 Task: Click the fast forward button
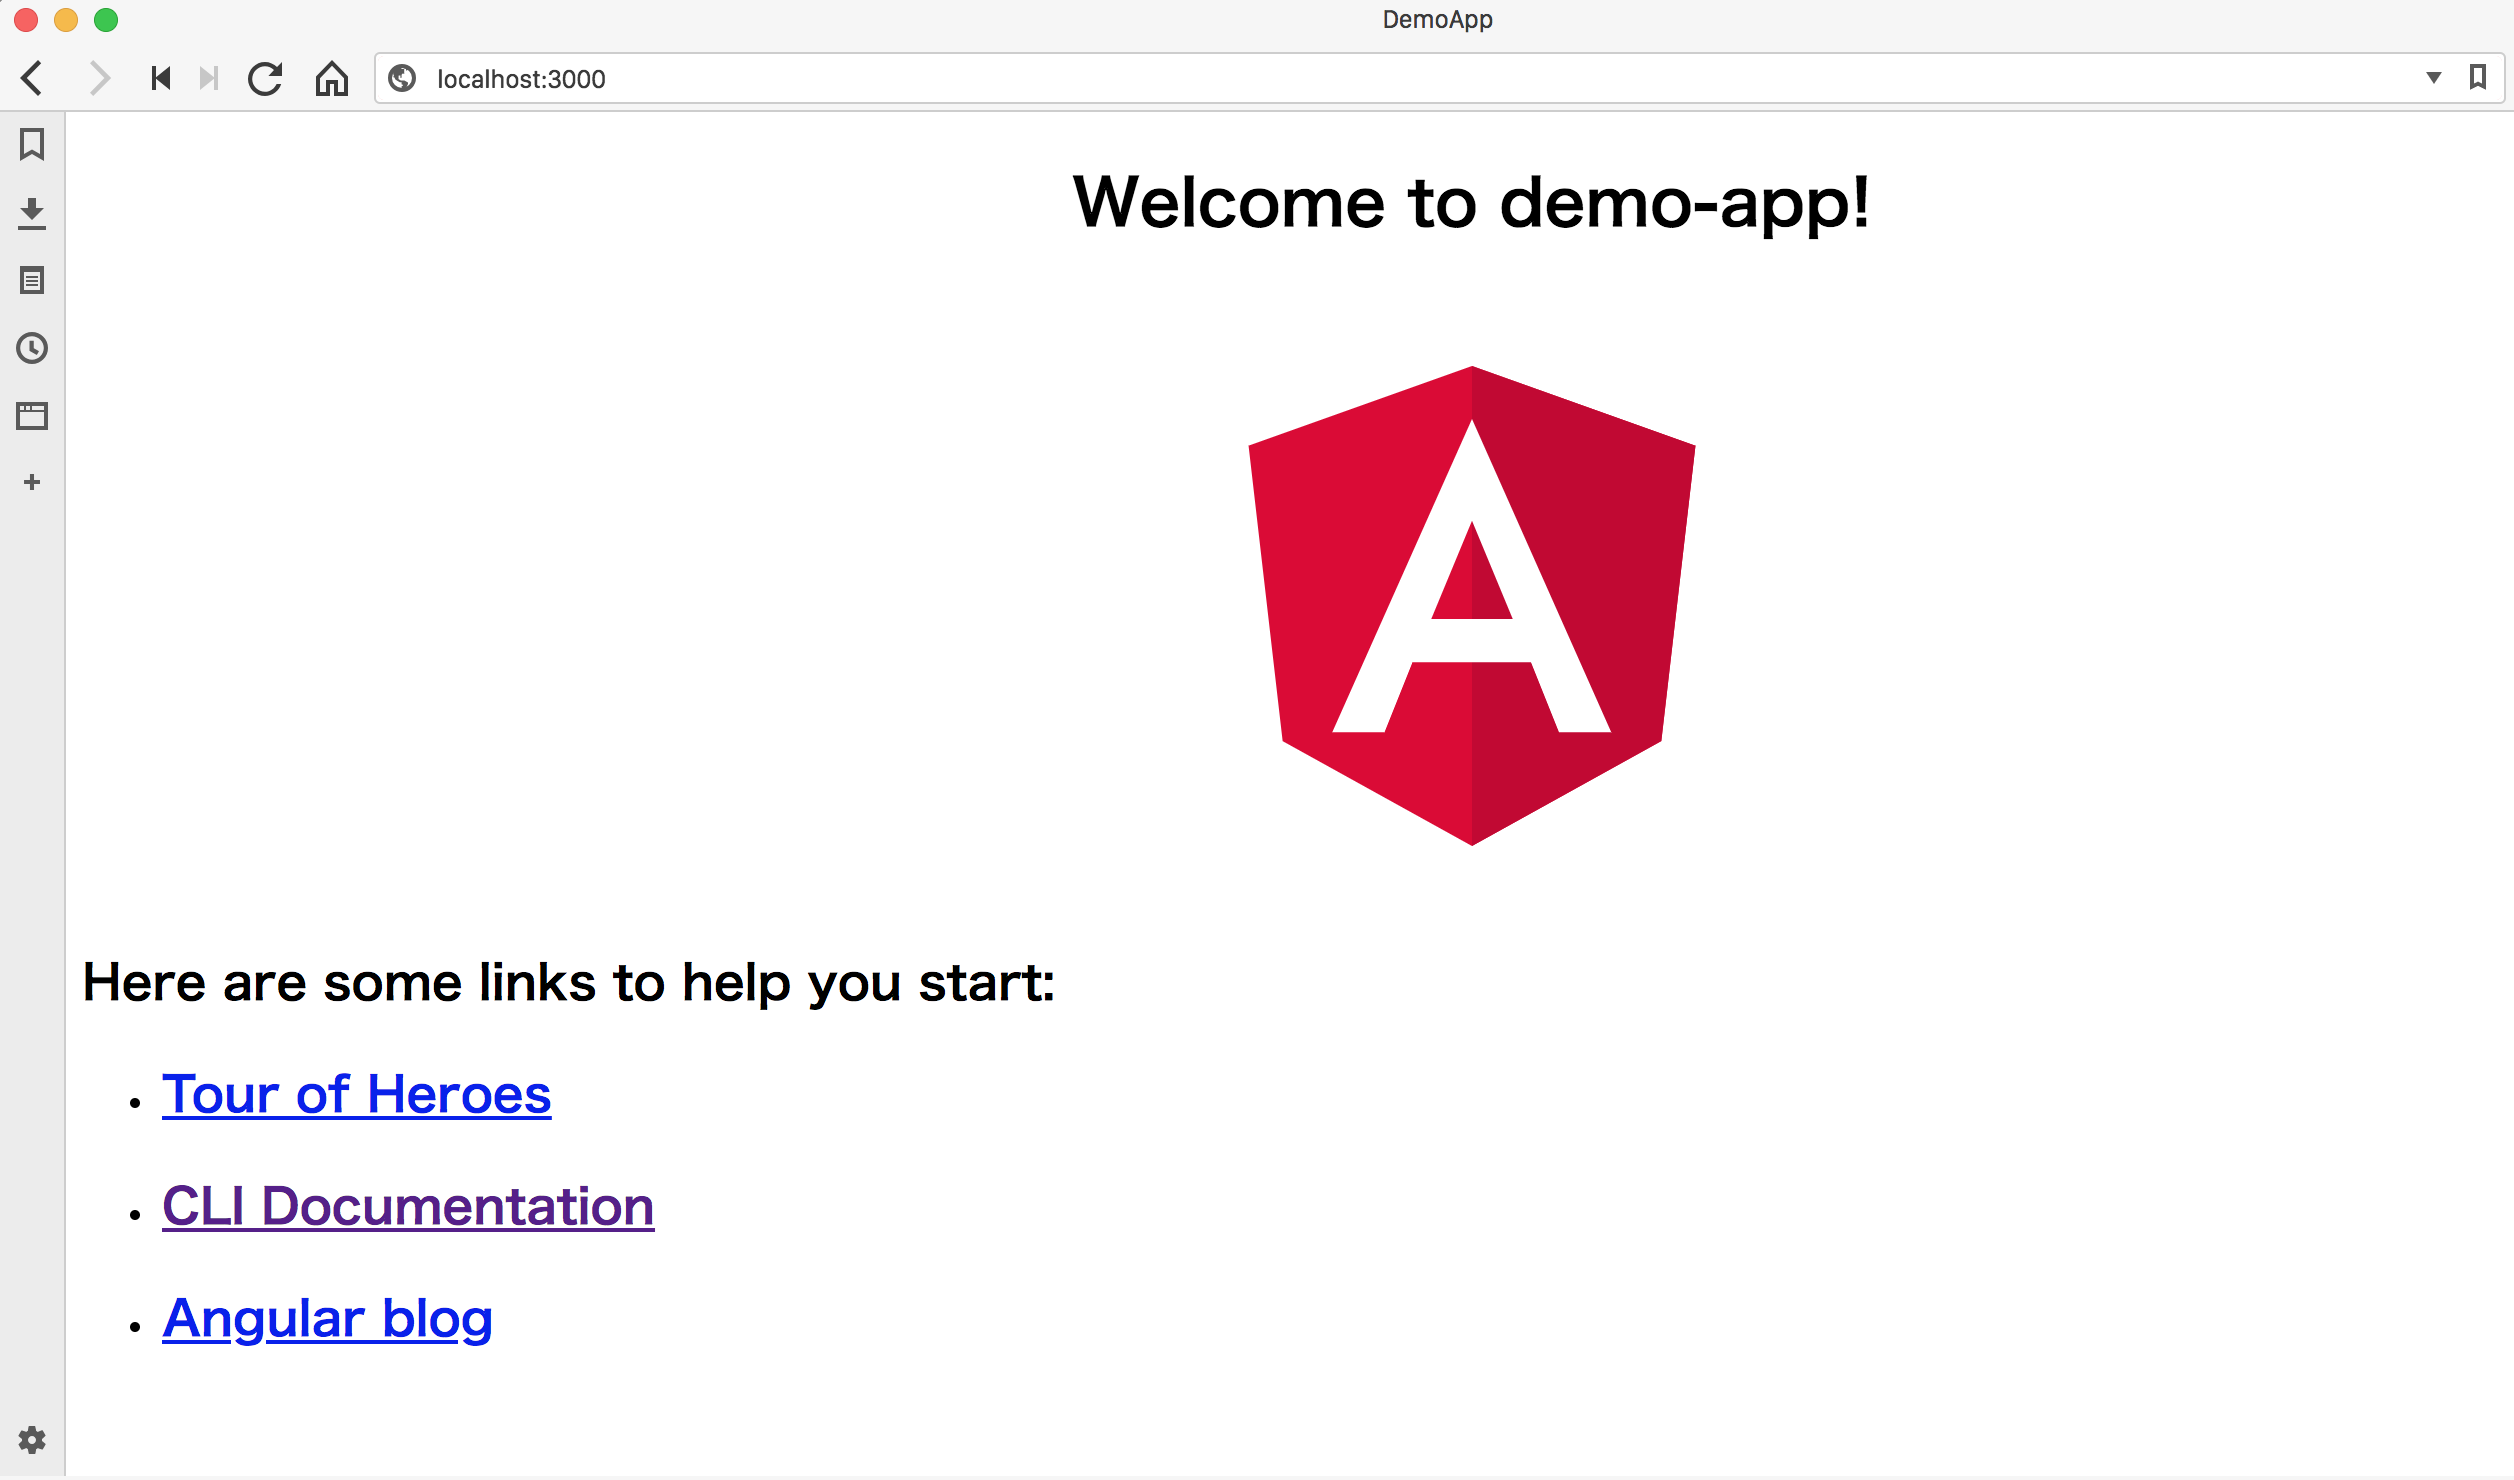[208, 78]
